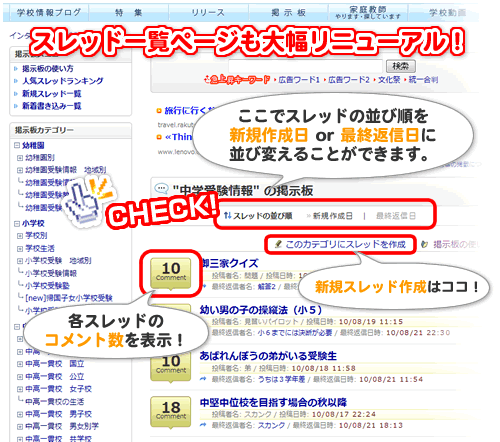Click poster name 見習いパイロット
500x442 pixels.
click(x=271, y=322)
